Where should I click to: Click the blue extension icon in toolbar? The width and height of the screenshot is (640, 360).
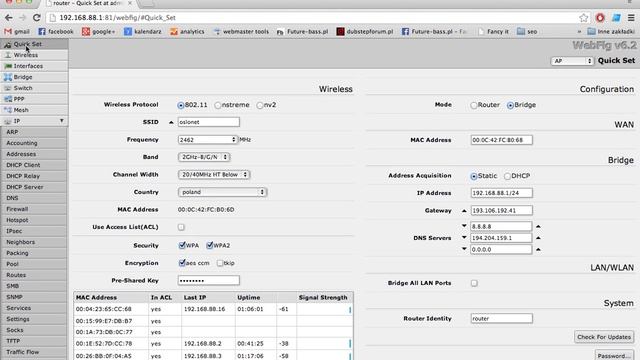[x=616, y=18]
